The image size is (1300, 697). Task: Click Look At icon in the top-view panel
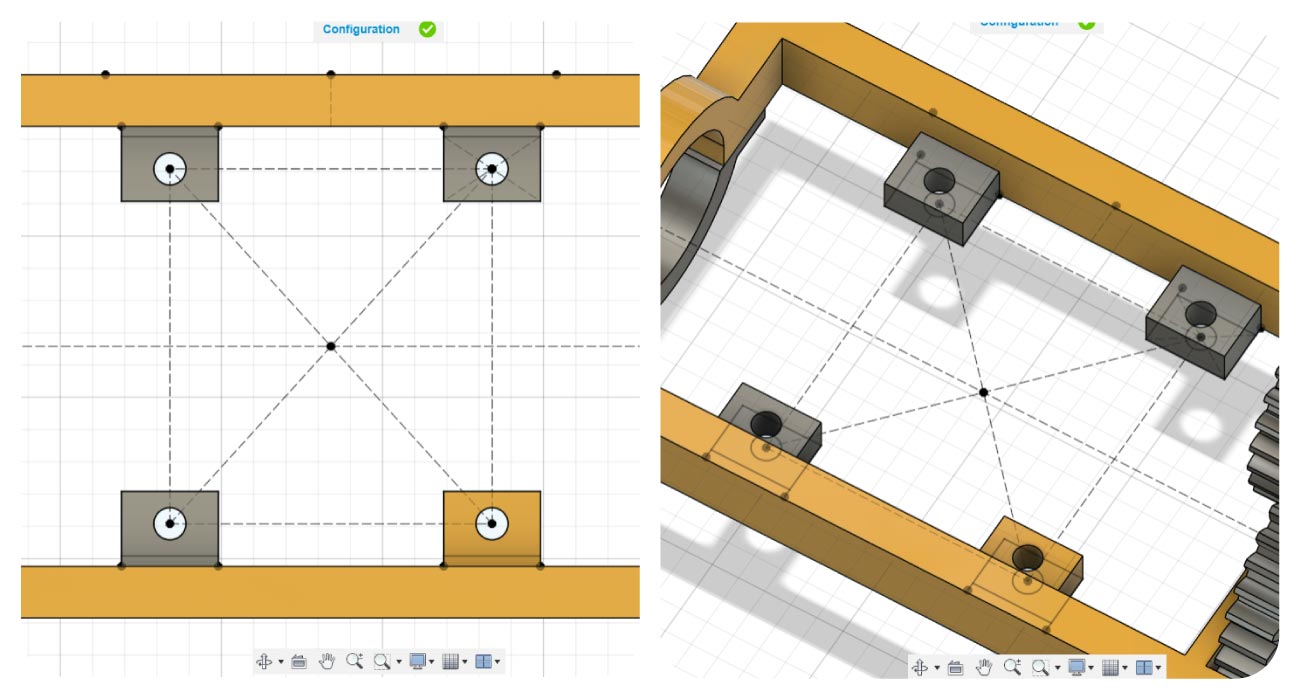(x=299, y=662)
